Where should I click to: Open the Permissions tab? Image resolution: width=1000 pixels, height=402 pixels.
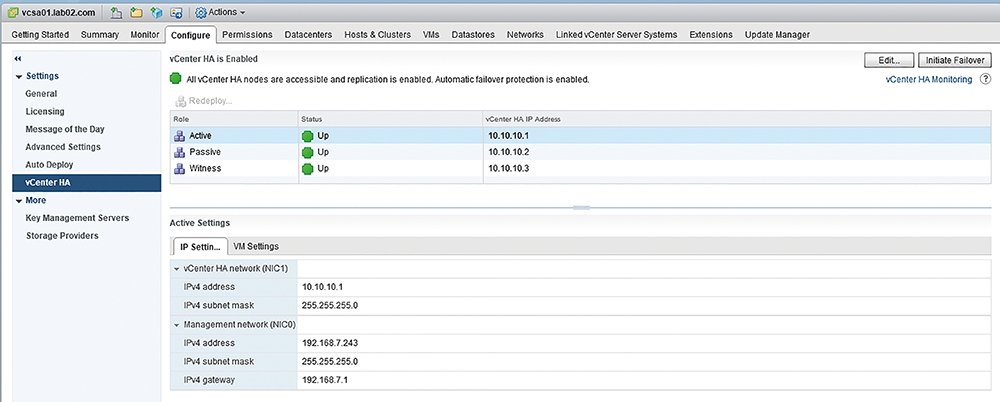point(247,34)
